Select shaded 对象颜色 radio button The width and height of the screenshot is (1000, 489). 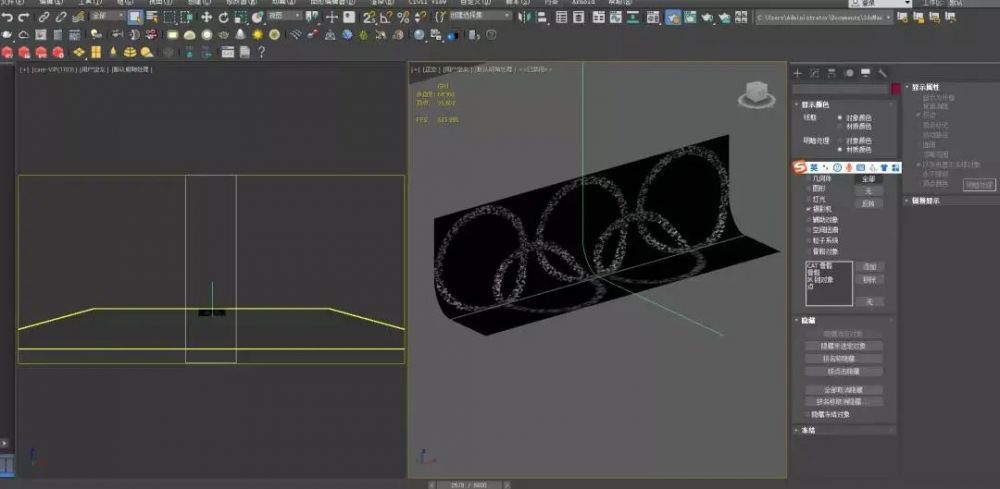[x=839, y=140]
